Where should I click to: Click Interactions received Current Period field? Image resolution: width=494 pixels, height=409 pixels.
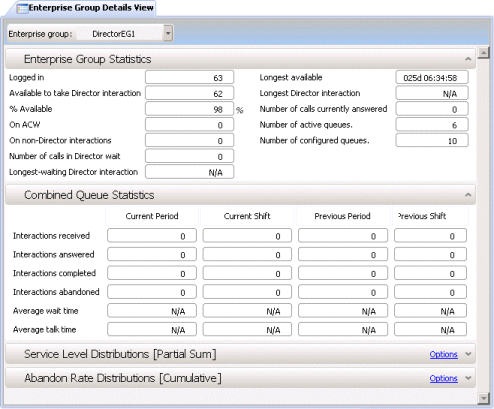[x=152, y=236]
